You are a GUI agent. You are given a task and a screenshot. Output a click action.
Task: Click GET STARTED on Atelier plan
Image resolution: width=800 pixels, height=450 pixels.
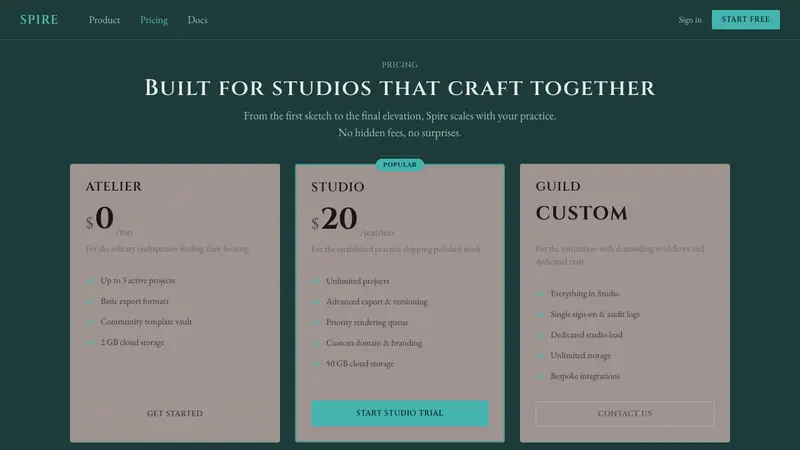point(174,413)
